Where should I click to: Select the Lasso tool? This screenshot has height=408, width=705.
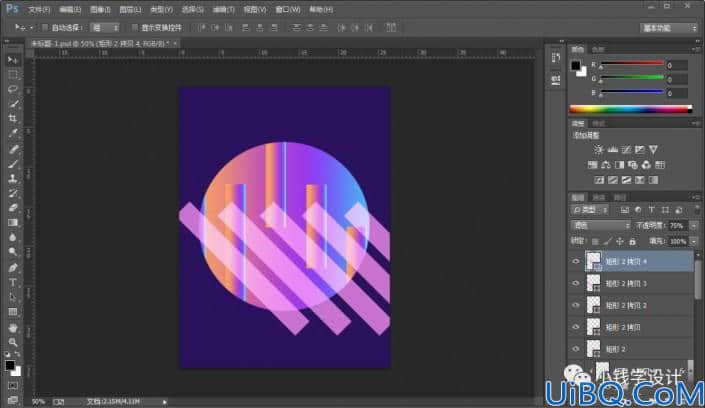13,89
